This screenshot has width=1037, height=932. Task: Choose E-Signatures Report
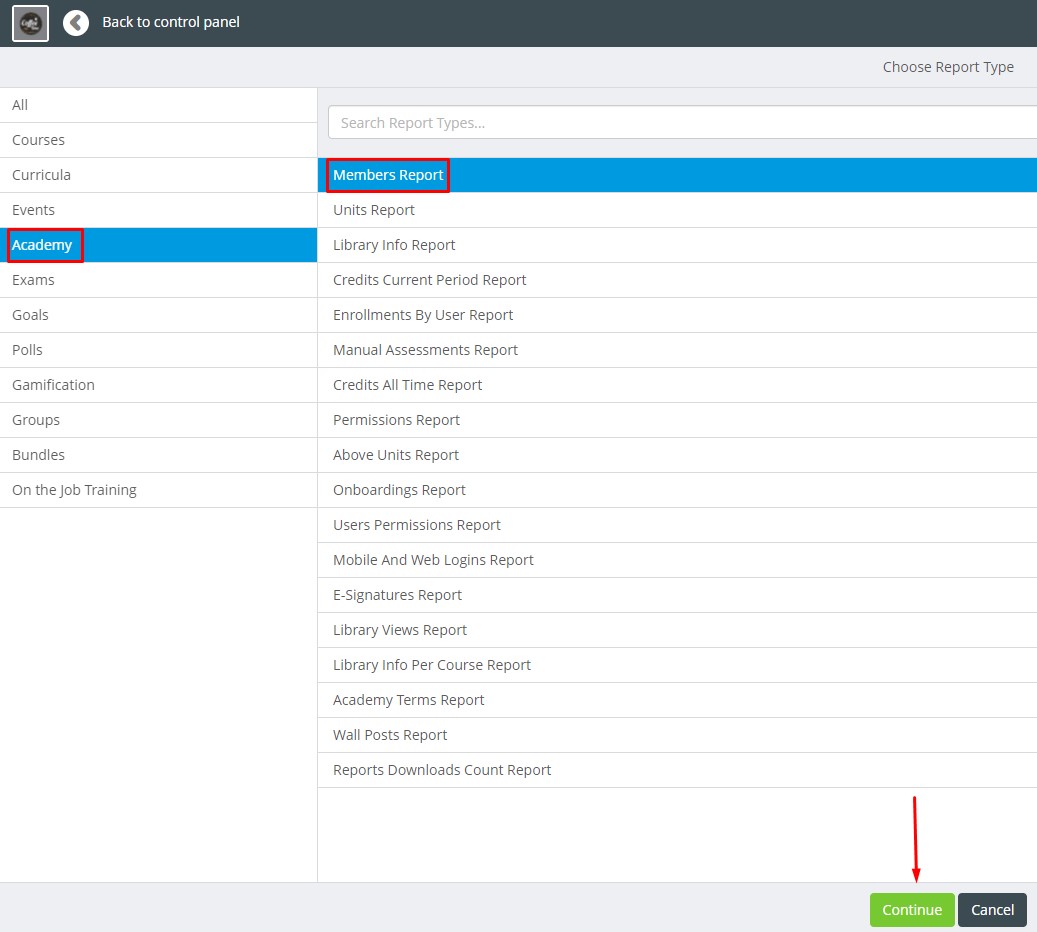[x=677, y=596]
